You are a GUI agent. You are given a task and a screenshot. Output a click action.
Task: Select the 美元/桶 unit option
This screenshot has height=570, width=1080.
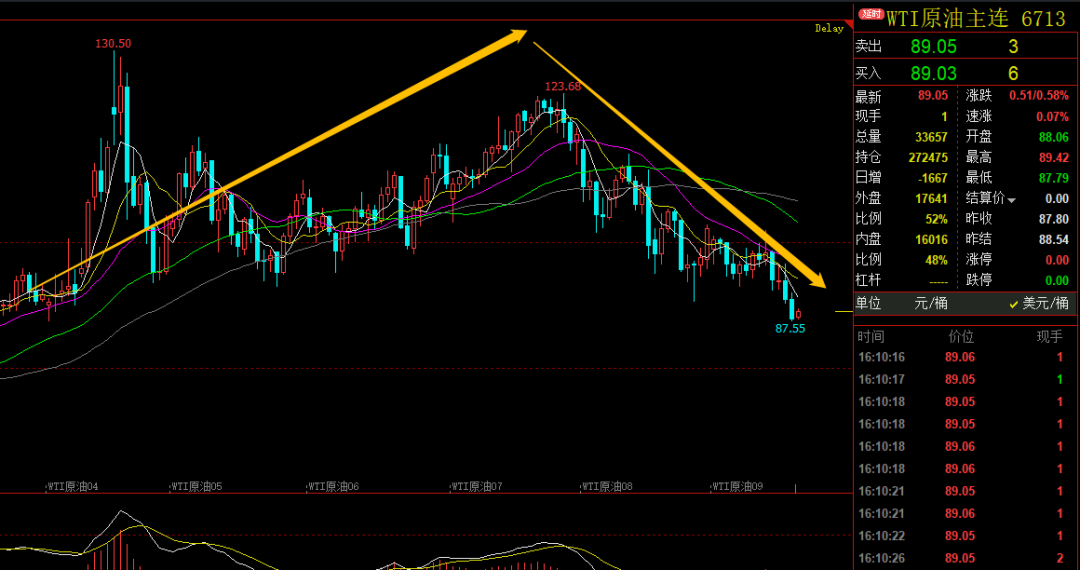[1045, 303]
